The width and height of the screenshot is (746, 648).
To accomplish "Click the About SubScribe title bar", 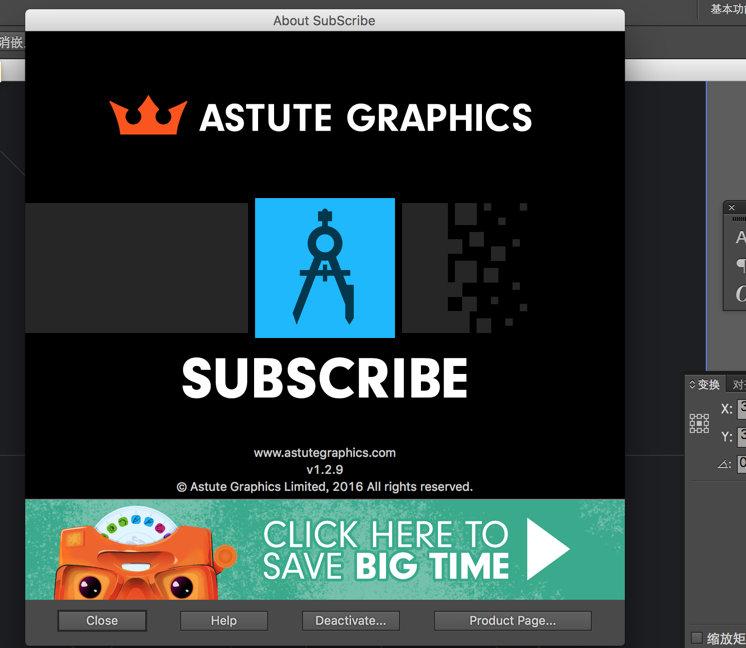I will coord(325,20).
